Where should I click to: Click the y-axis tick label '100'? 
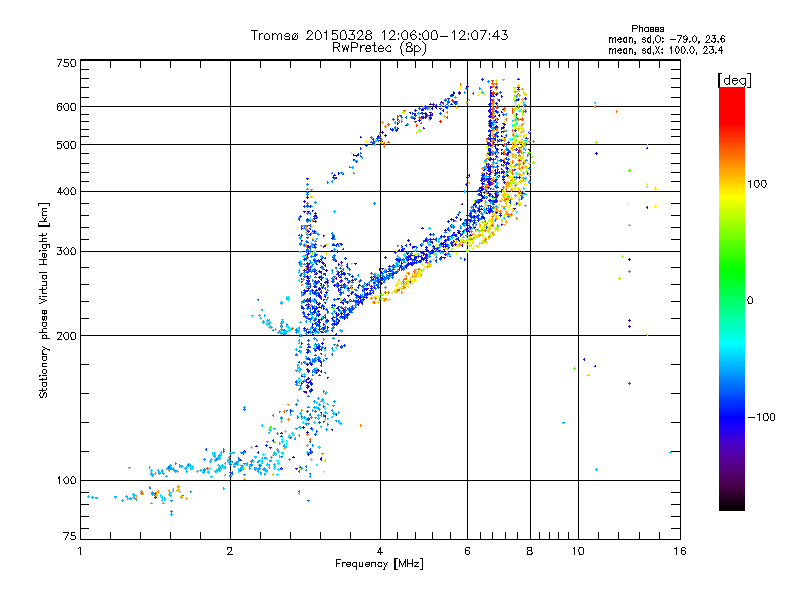click(67, 481)
